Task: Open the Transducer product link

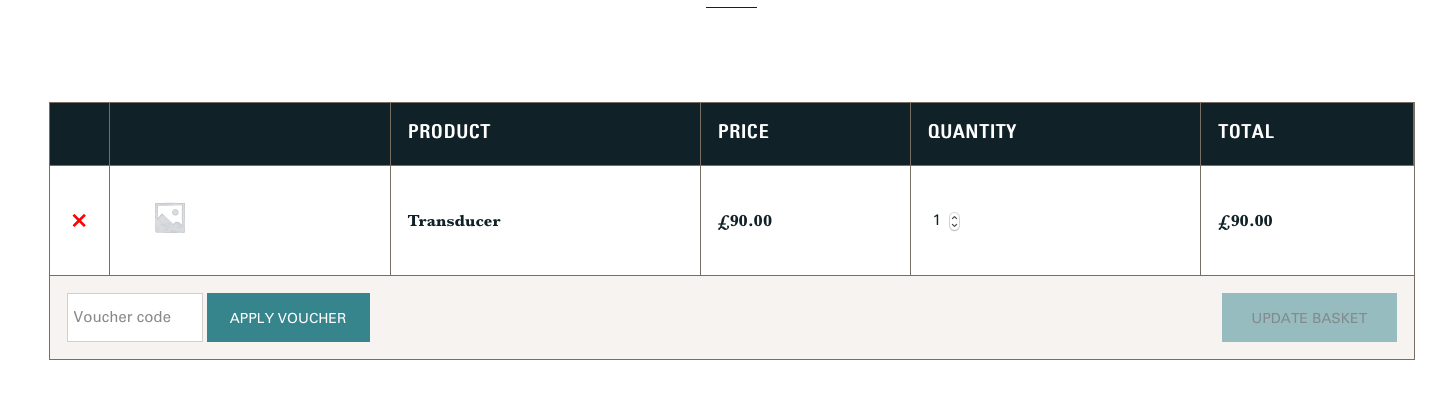Action: coord(454,221)
